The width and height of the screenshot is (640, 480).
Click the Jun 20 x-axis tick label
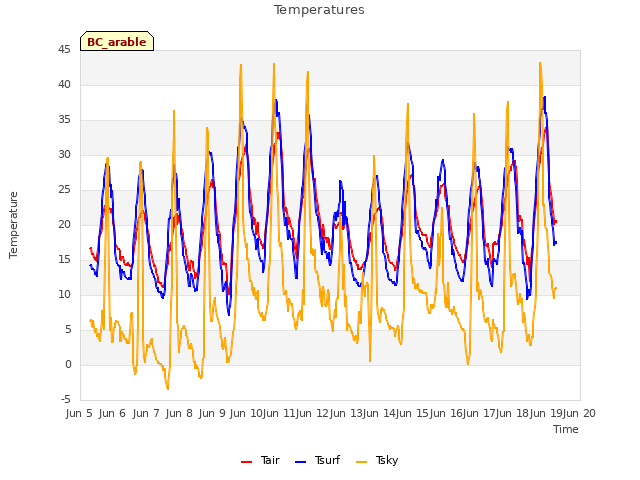point(579,413)
